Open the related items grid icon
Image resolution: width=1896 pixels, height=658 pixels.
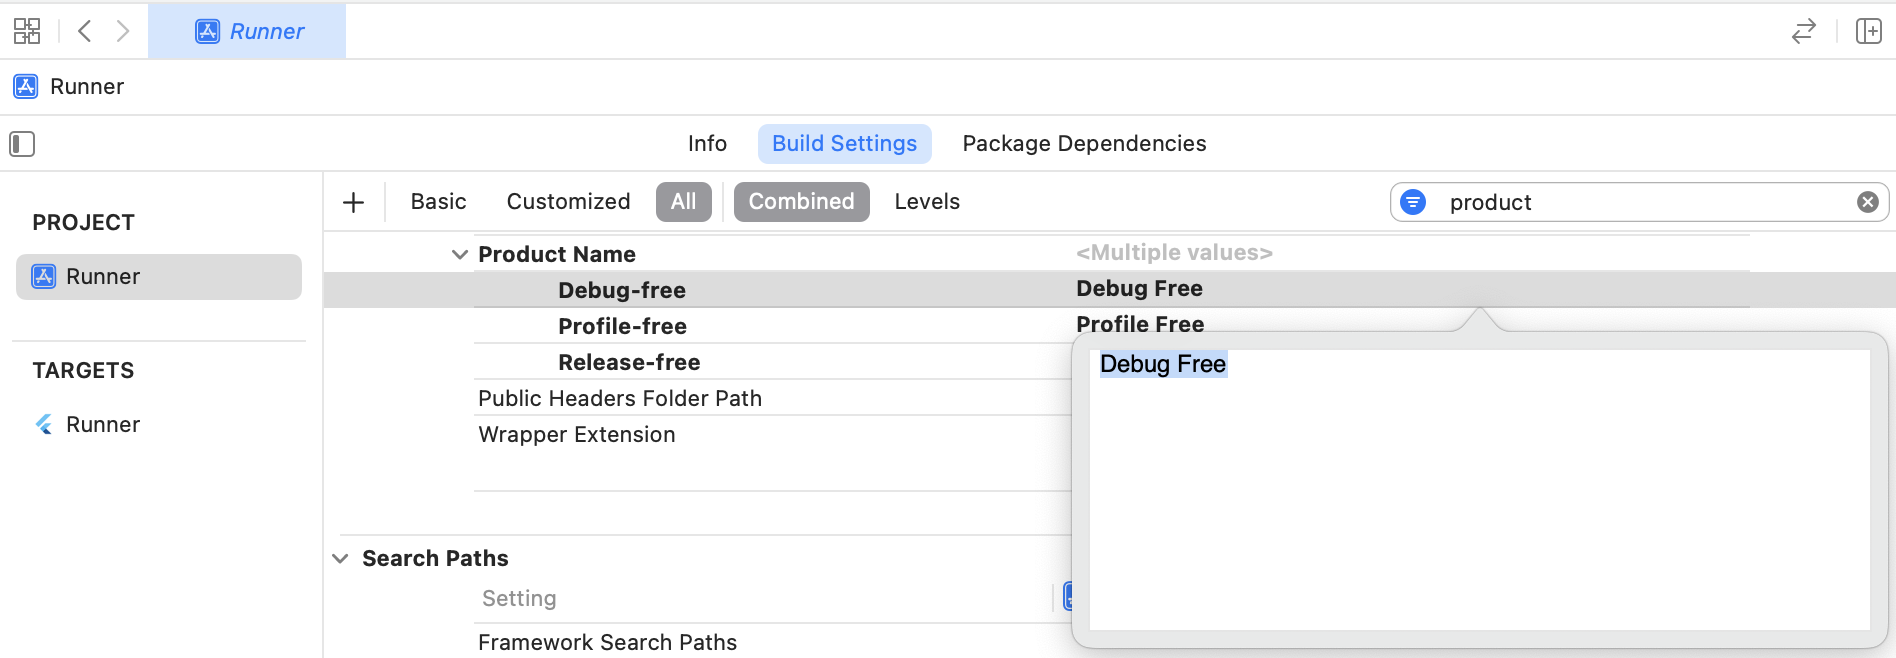[27, 31]
